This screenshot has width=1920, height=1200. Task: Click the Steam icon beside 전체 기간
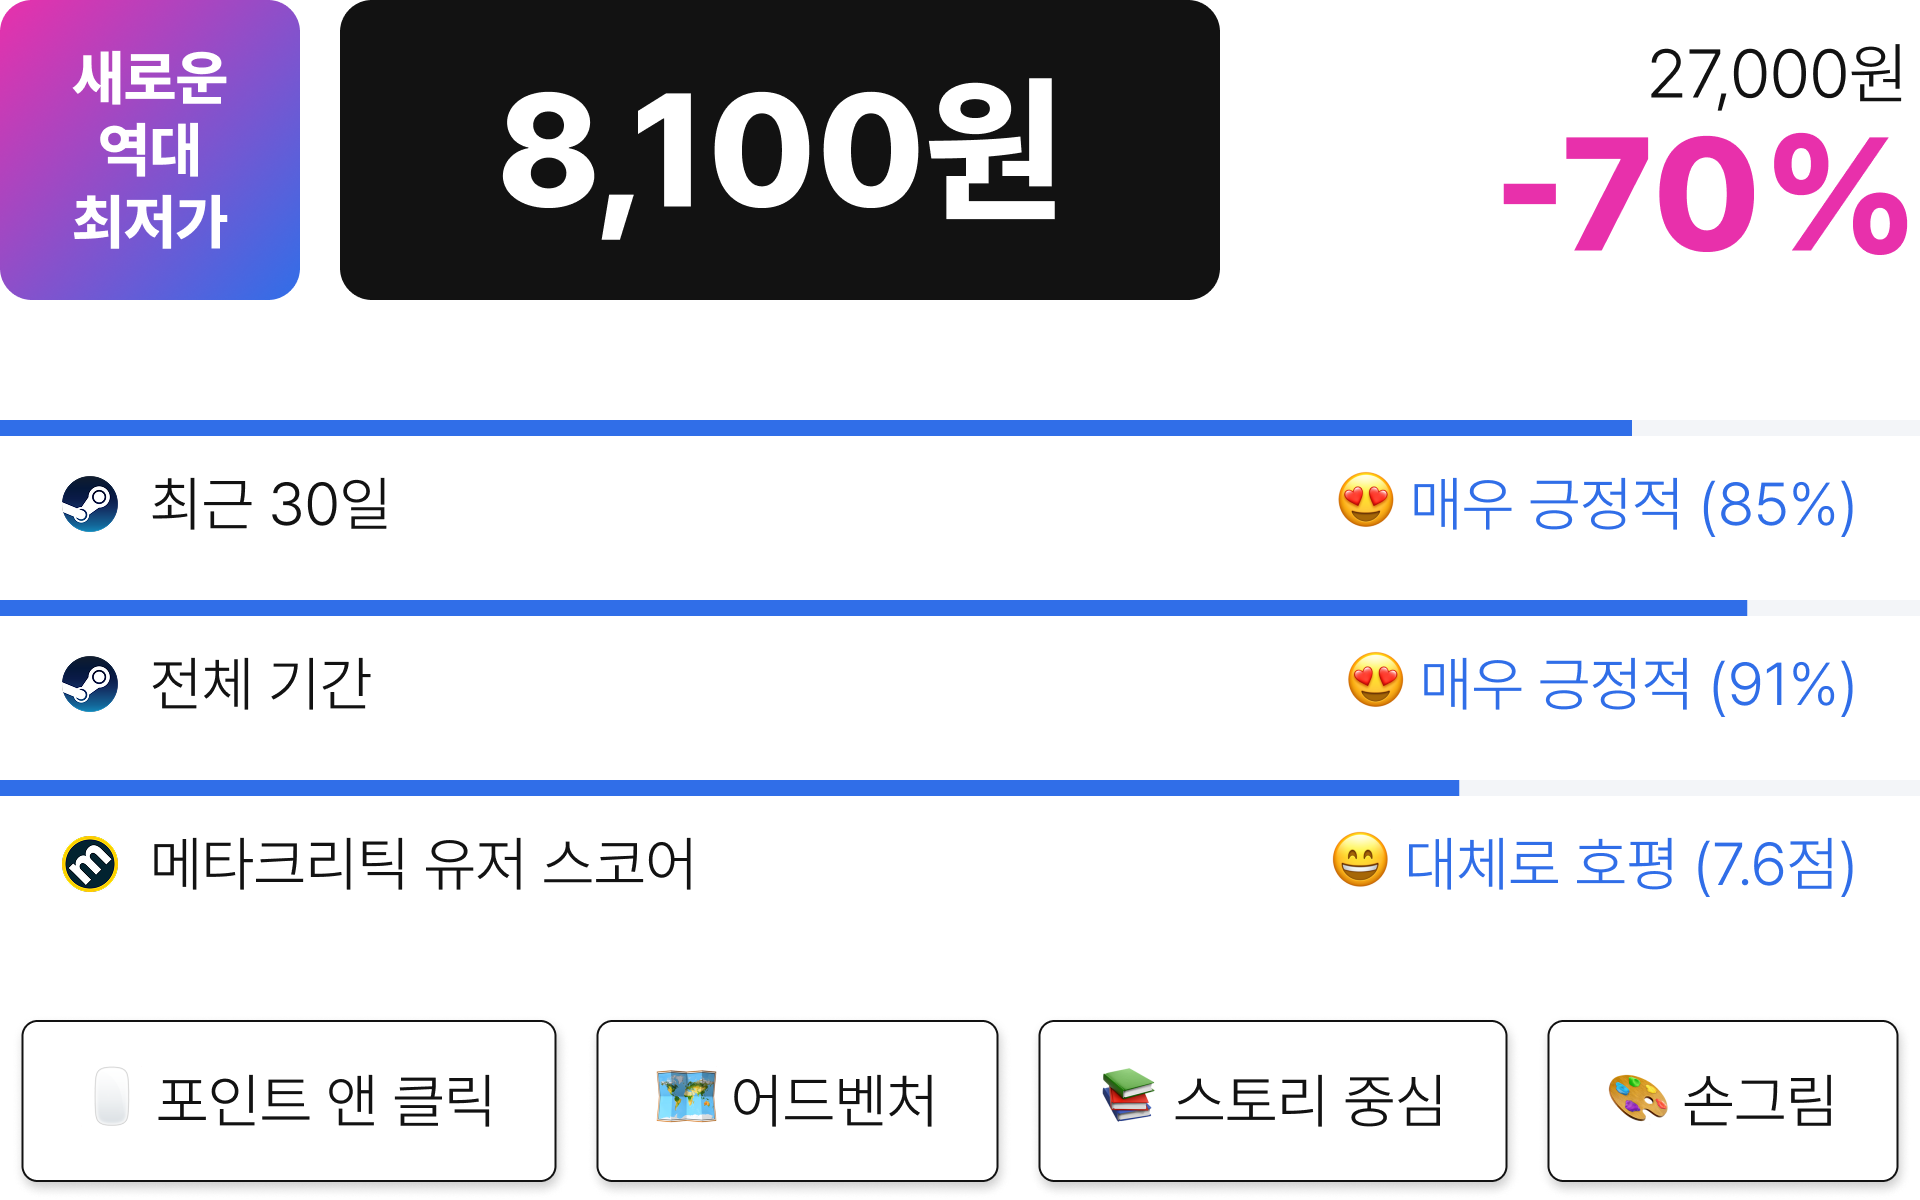click(x=90, y=684)
